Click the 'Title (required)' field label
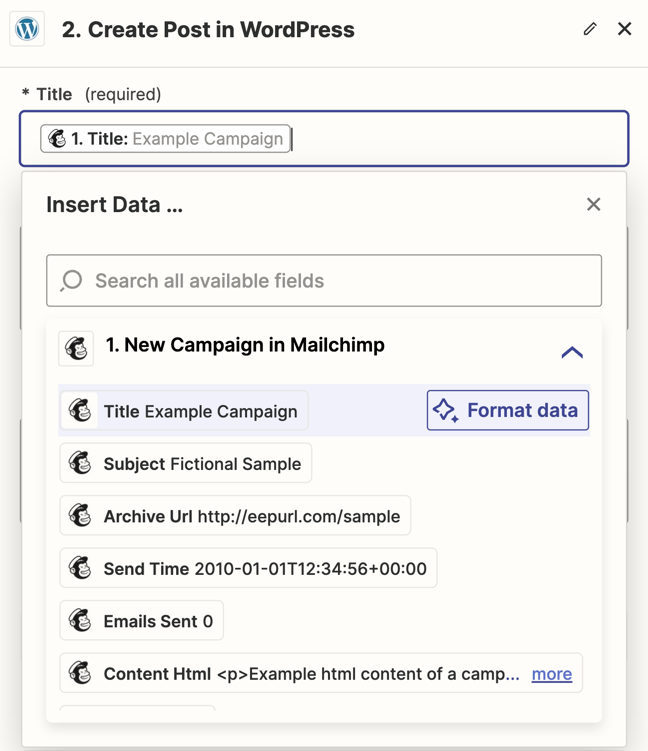648x751 pixels. 91,94
